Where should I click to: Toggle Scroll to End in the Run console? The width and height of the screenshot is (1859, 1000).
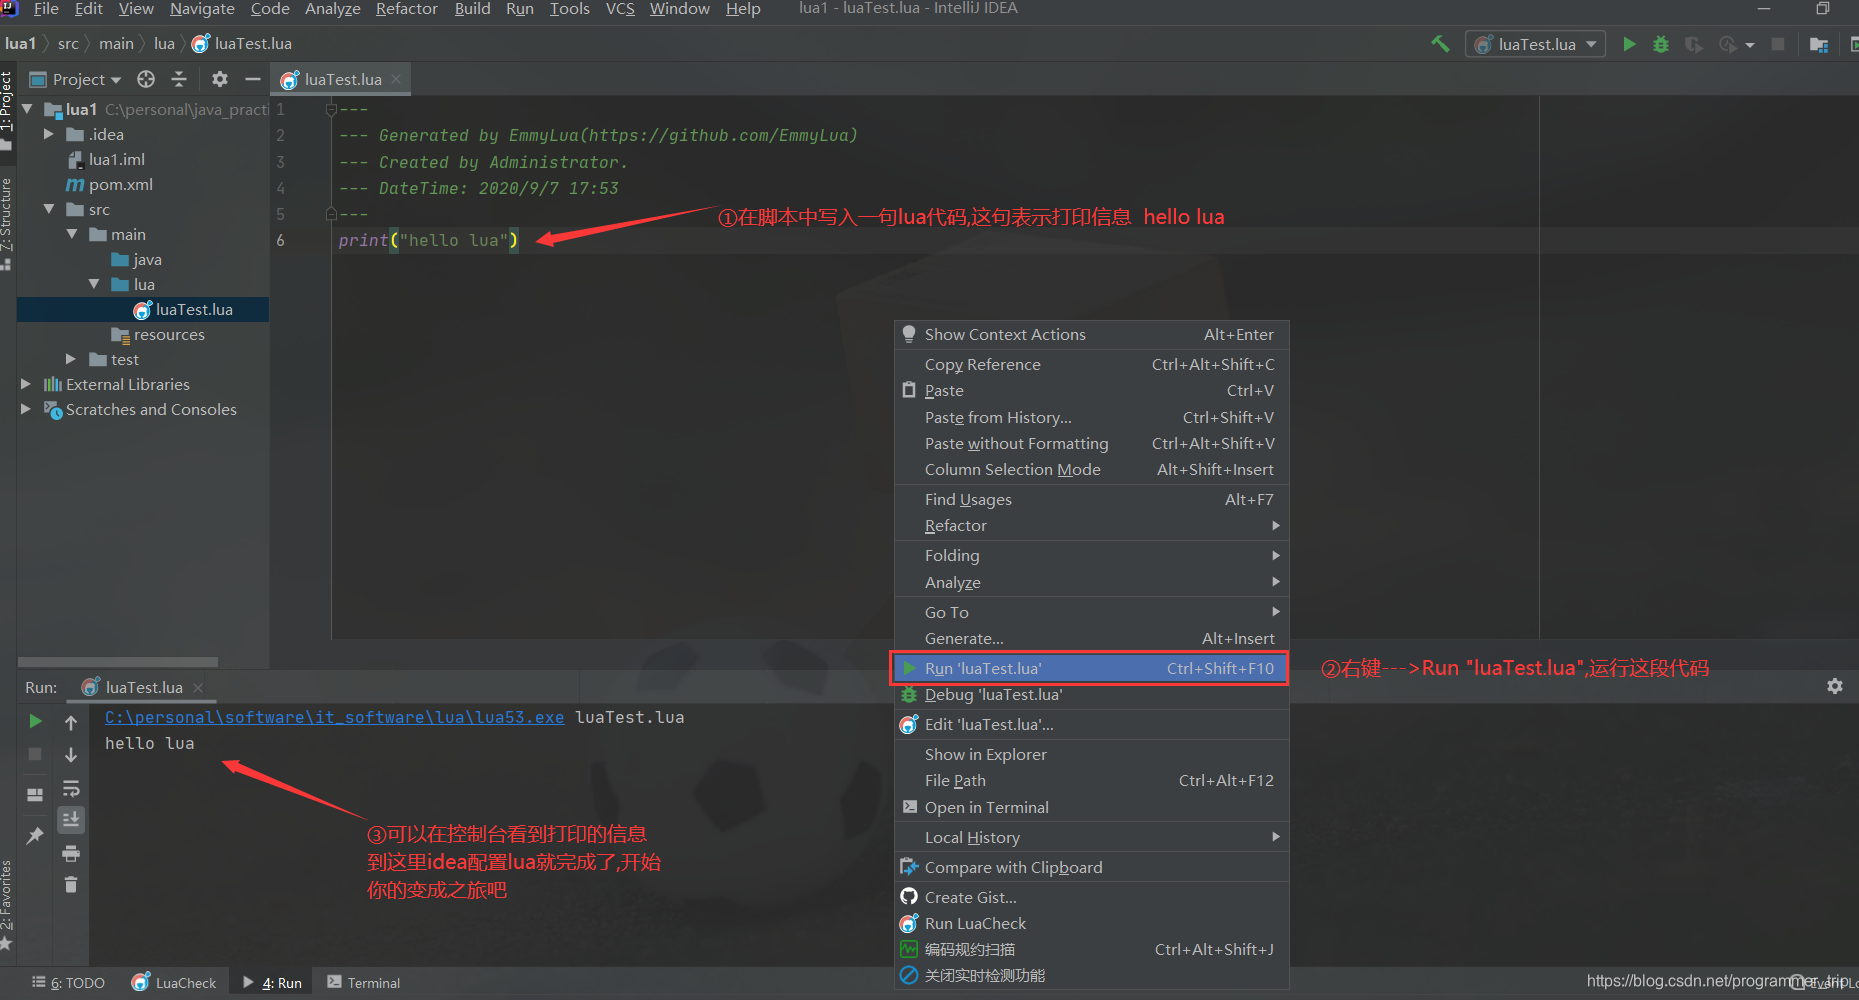pos(71,820)
